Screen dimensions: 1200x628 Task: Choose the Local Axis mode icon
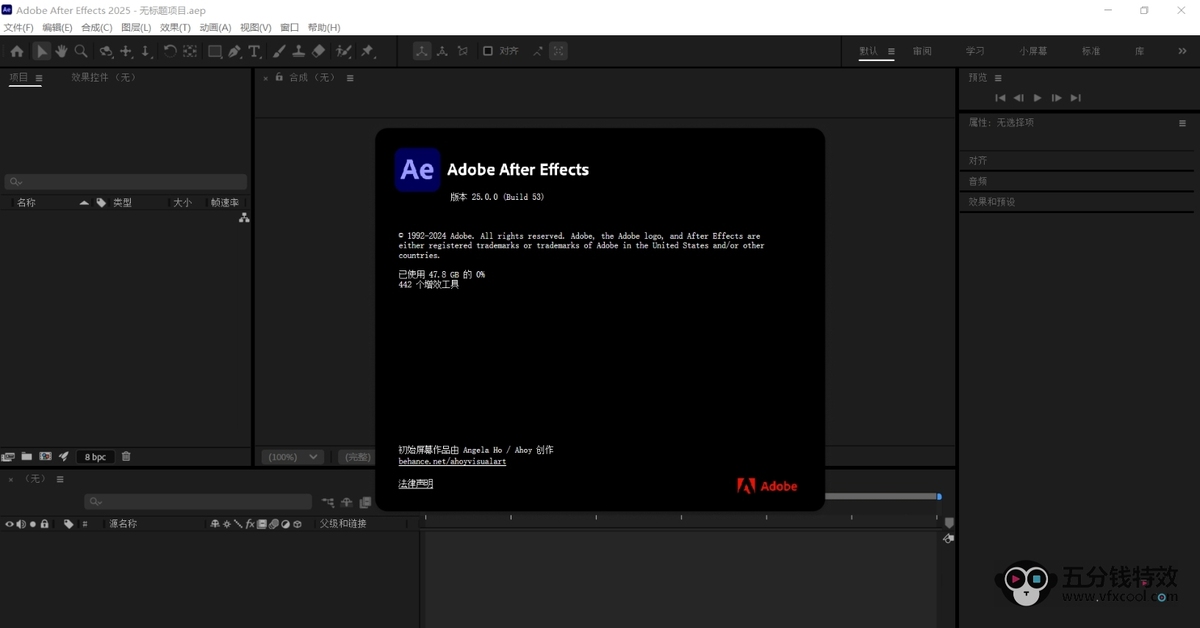pyautogui.click(x=422, y=51)
